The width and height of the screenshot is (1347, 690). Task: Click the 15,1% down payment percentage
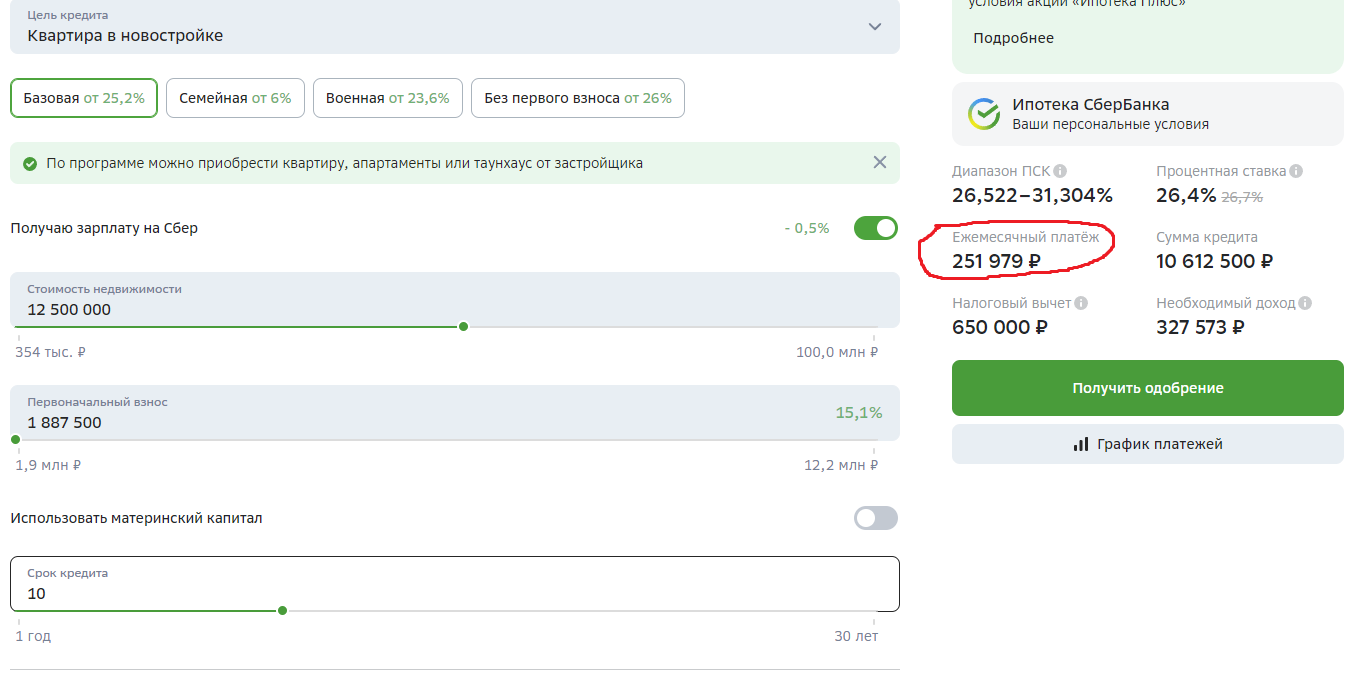(859, 413)
